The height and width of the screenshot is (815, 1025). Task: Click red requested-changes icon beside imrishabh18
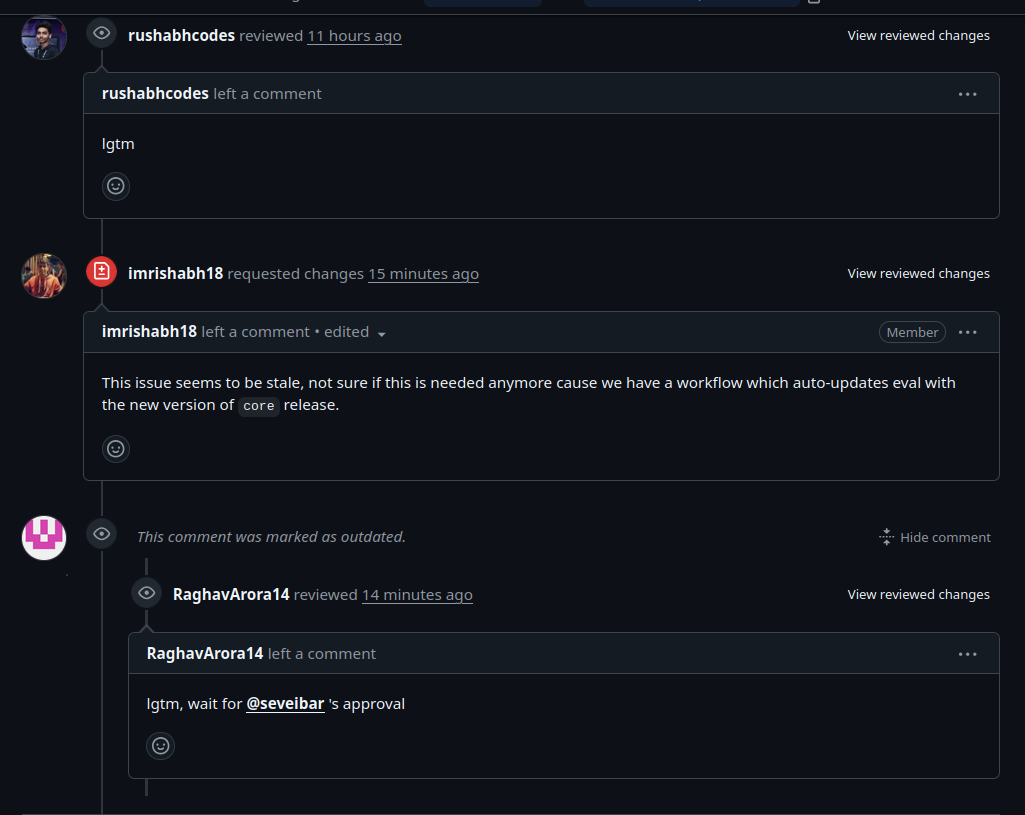[101, 271]
